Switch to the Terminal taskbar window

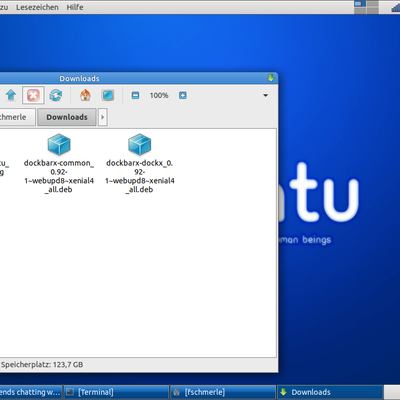click(116, 392)
